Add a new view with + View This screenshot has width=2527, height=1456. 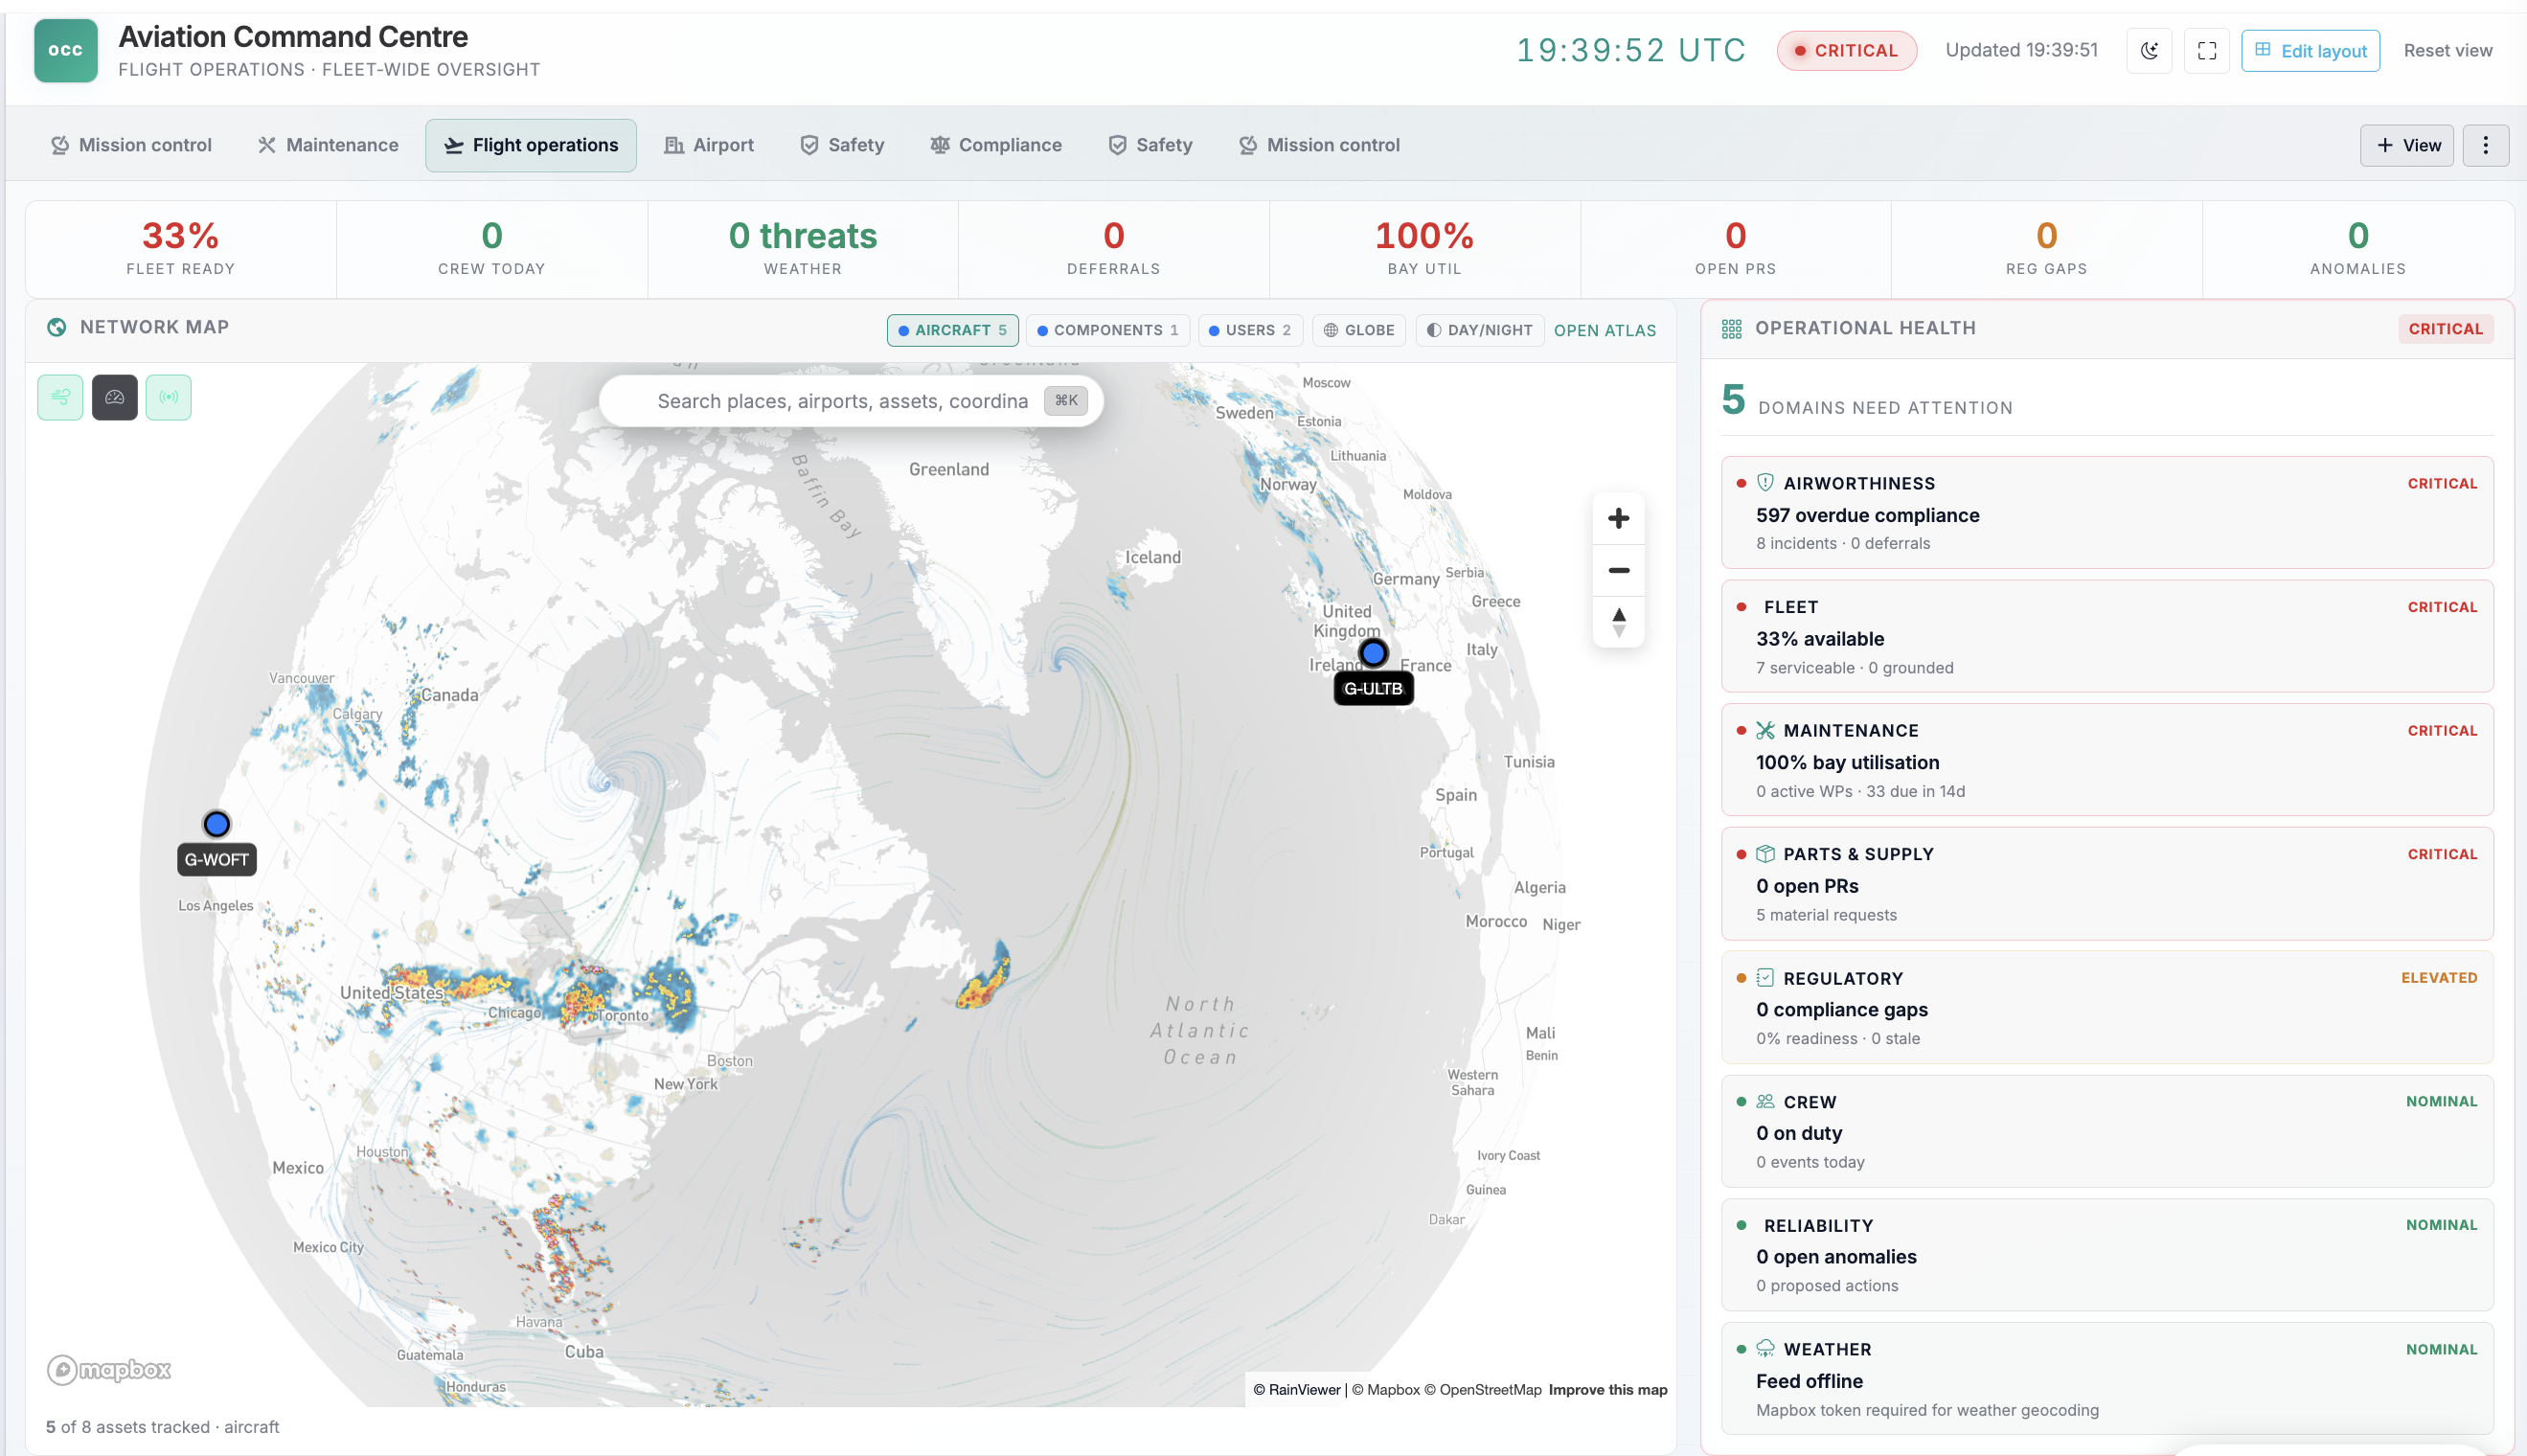click(x=2406, y=145)
